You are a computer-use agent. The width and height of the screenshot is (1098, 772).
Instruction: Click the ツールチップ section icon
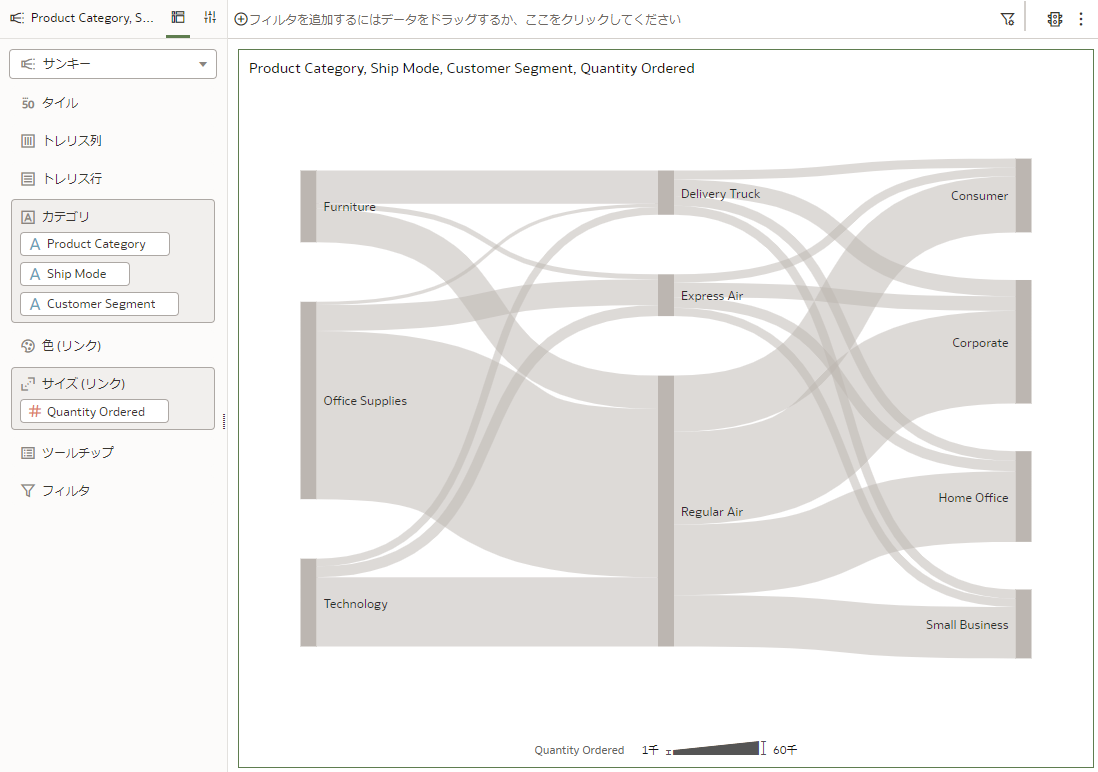tap(27, 453)
